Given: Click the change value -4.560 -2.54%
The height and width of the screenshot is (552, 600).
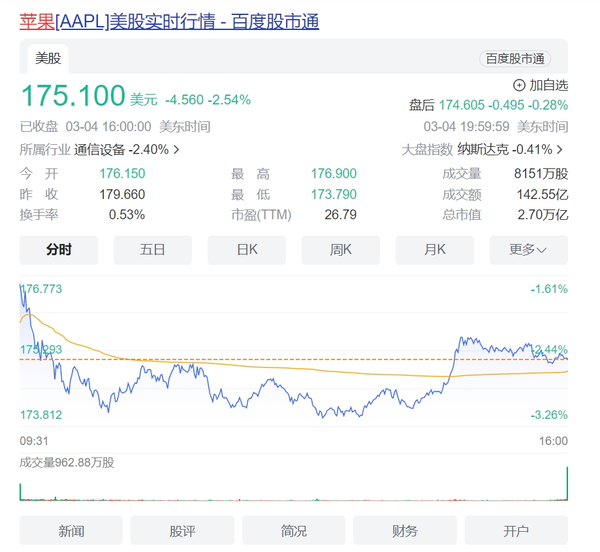Looking at the screenshot, I should coord(208,100).
